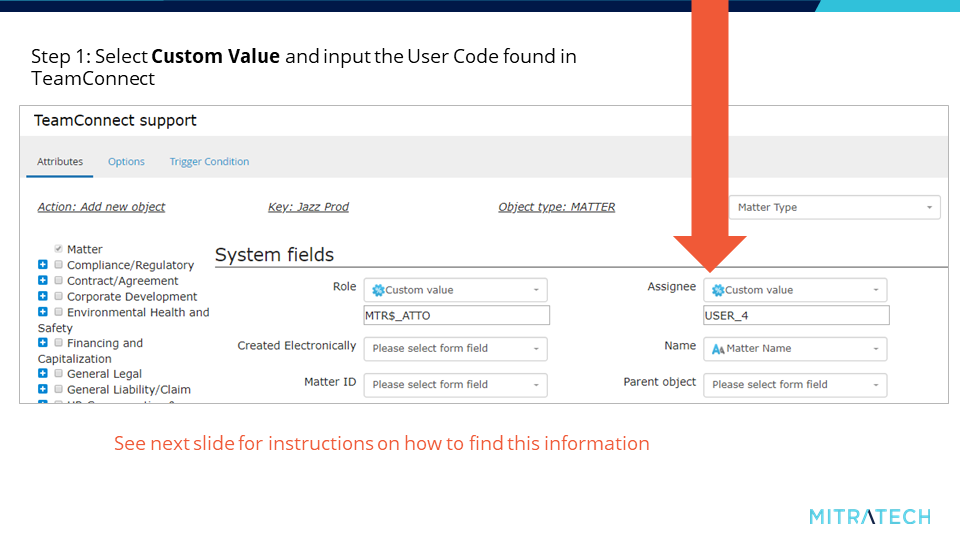Click the MTR$_ATTO input field

pos(457,315)
